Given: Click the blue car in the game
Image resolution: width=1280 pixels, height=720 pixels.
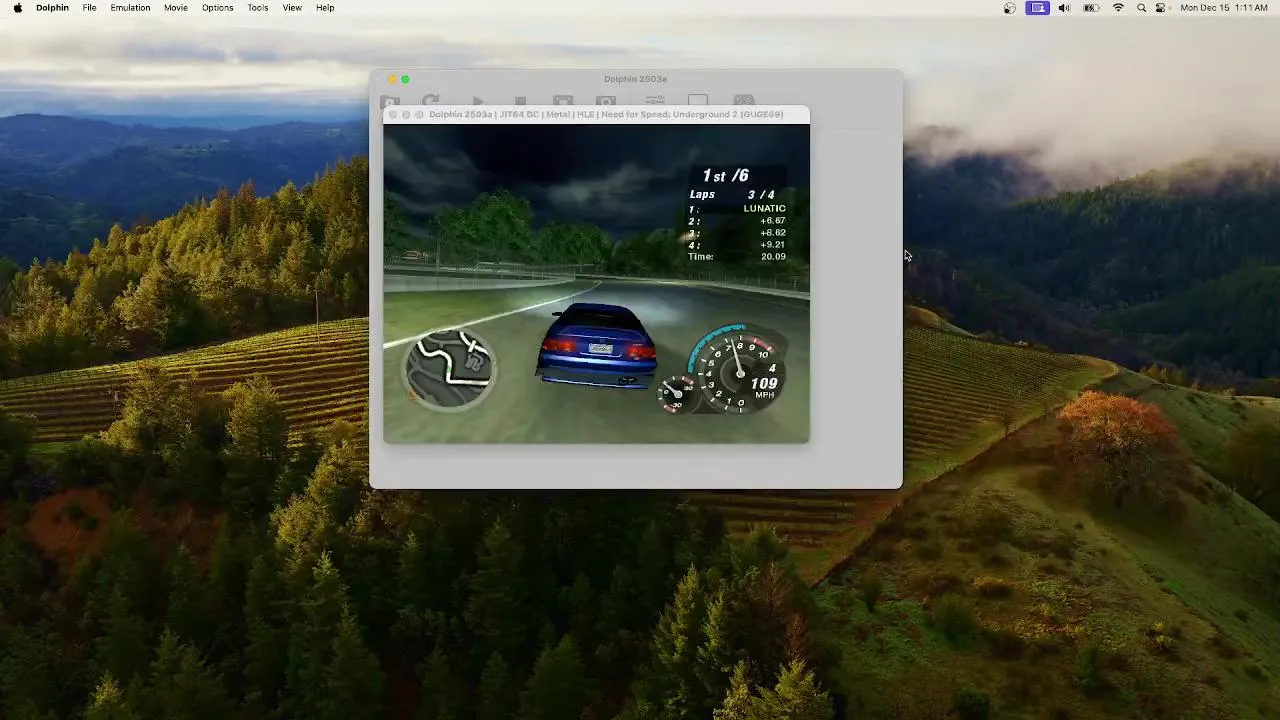Looking at the screenshot, I should pos(598,345).
